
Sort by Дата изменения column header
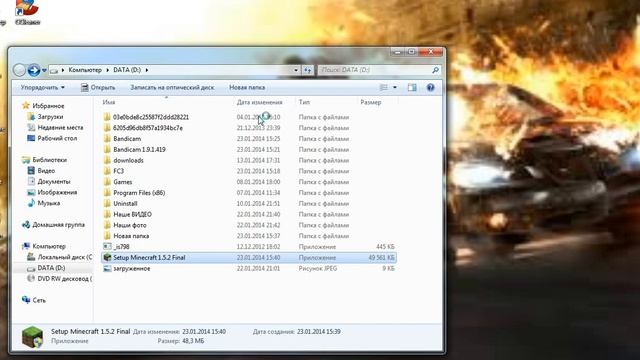[x=260, y=102]
